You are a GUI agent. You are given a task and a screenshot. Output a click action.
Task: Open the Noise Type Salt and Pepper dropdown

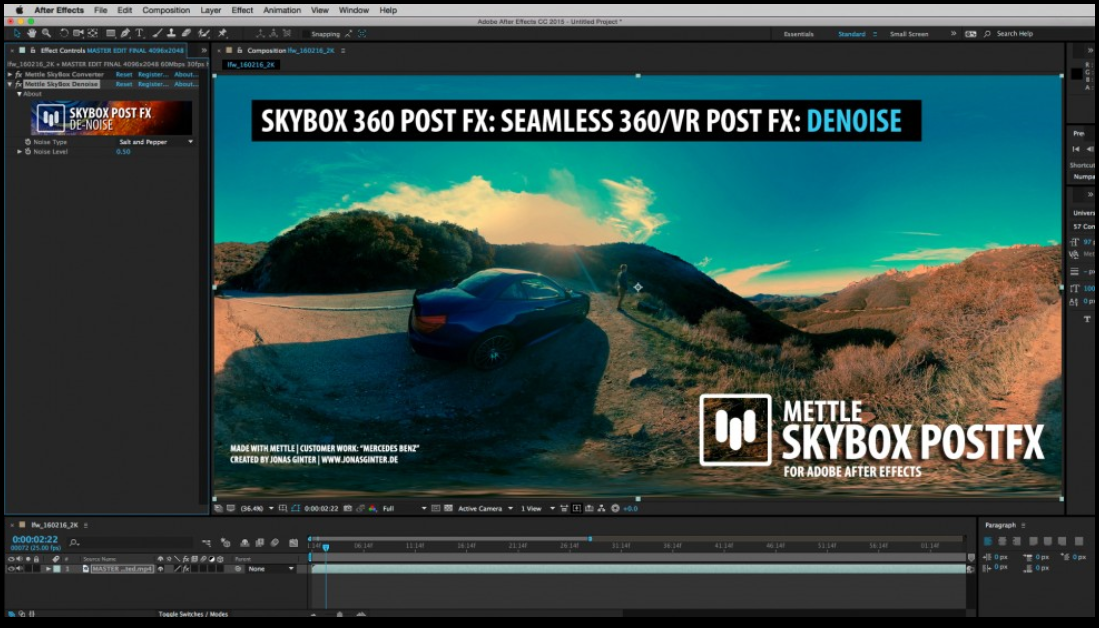[156, 142]
